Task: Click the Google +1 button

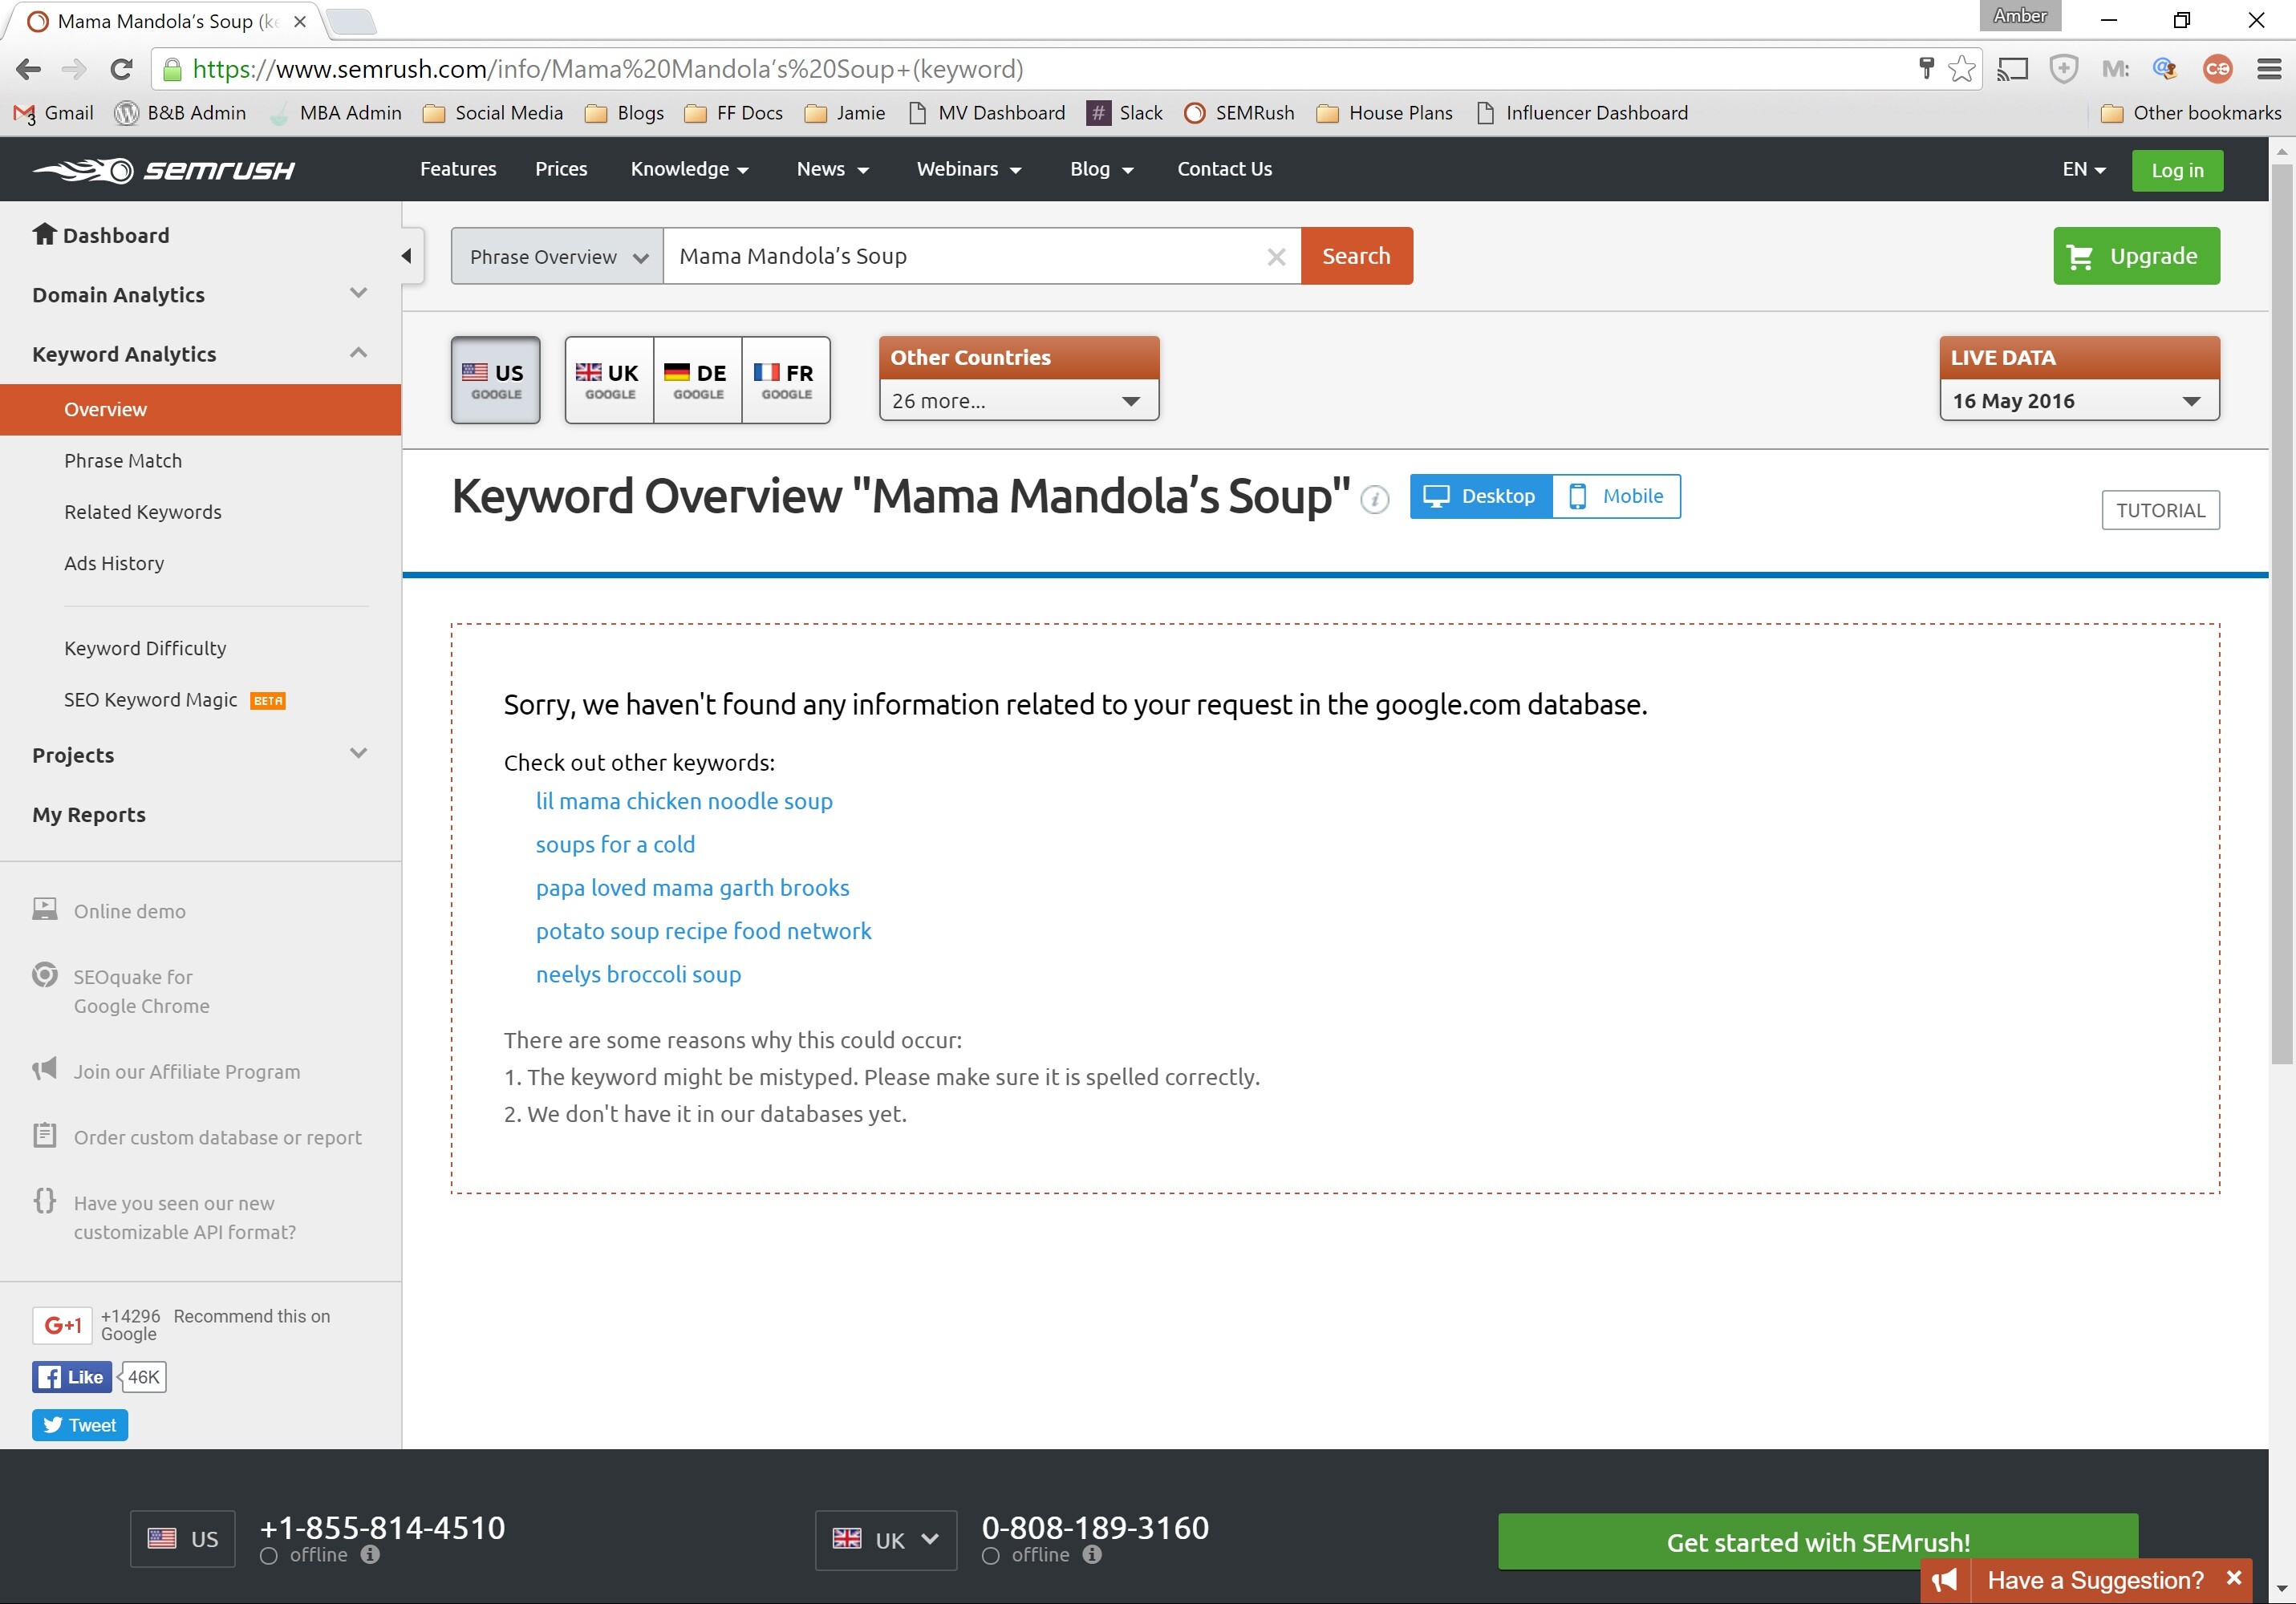Action: 62,1325
